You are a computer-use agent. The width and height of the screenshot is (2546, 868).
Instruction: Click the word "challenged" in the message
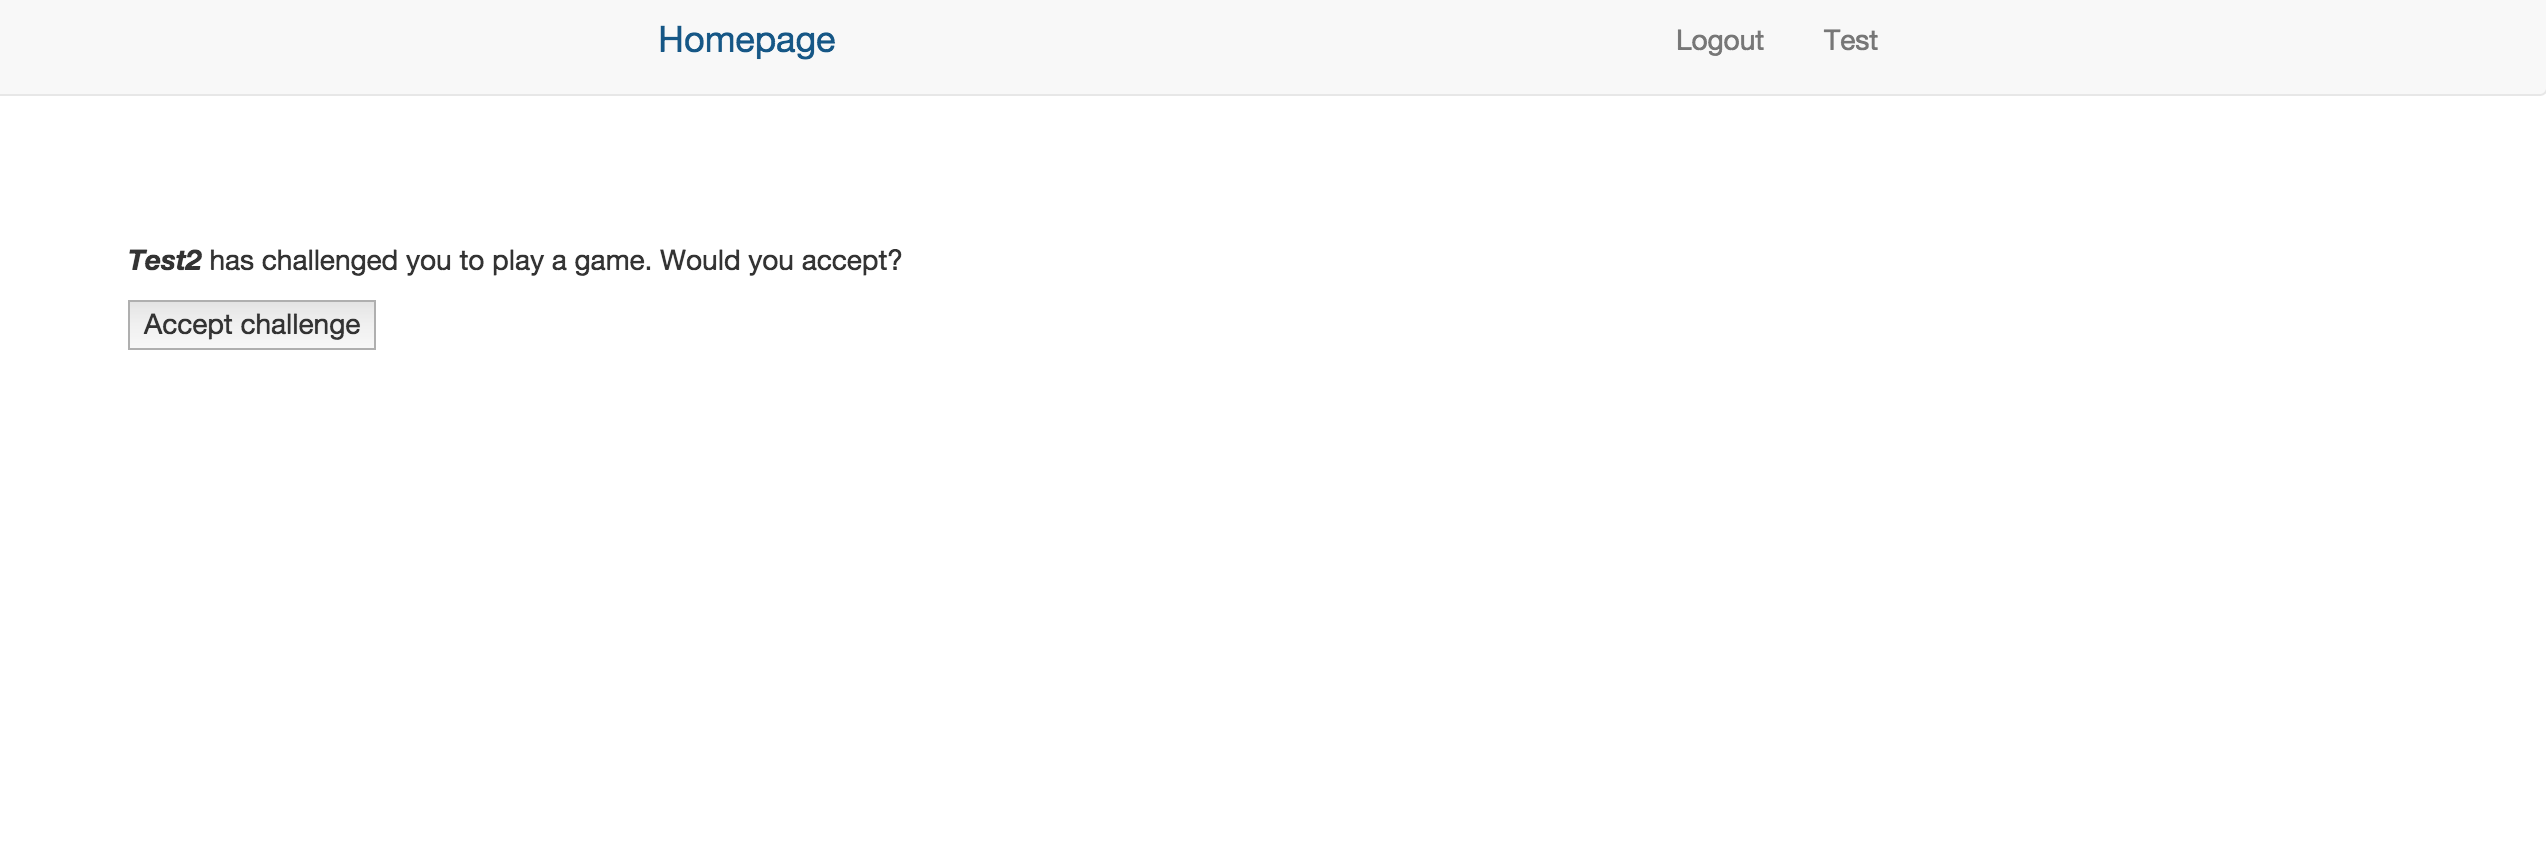[x=329, y=261]
